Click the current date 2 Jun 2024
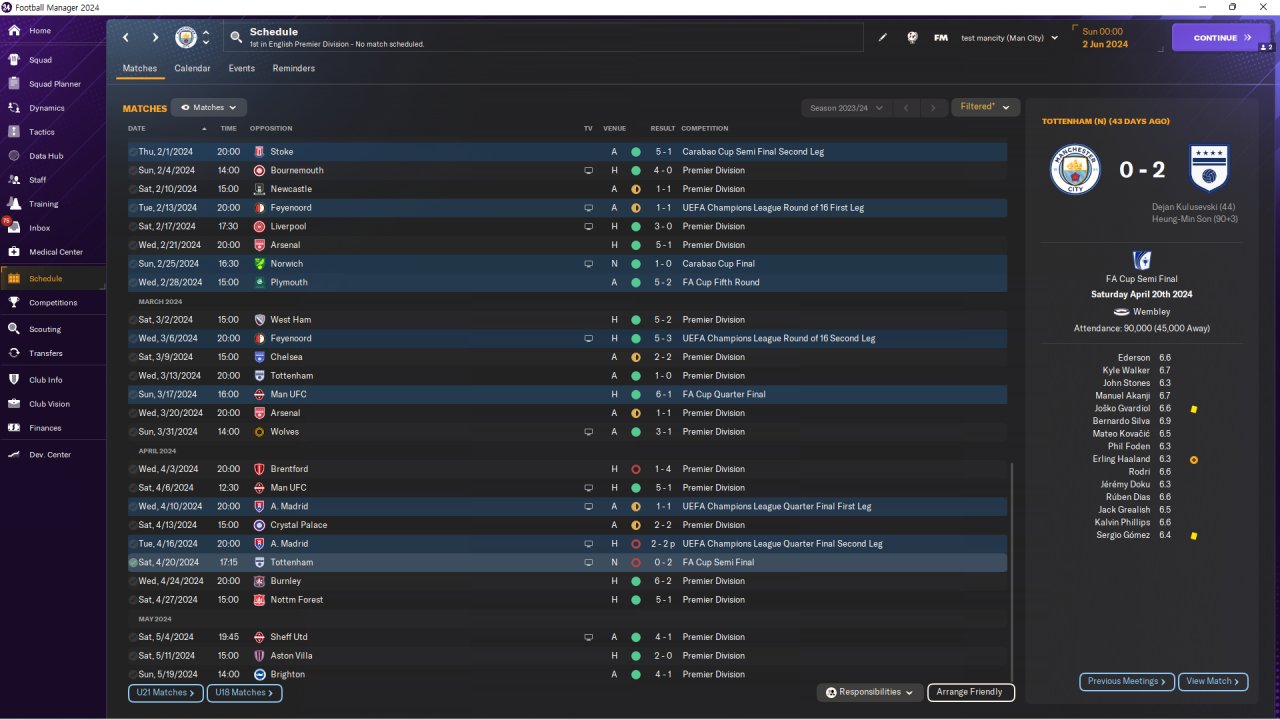 click(x=1104, y=45)
